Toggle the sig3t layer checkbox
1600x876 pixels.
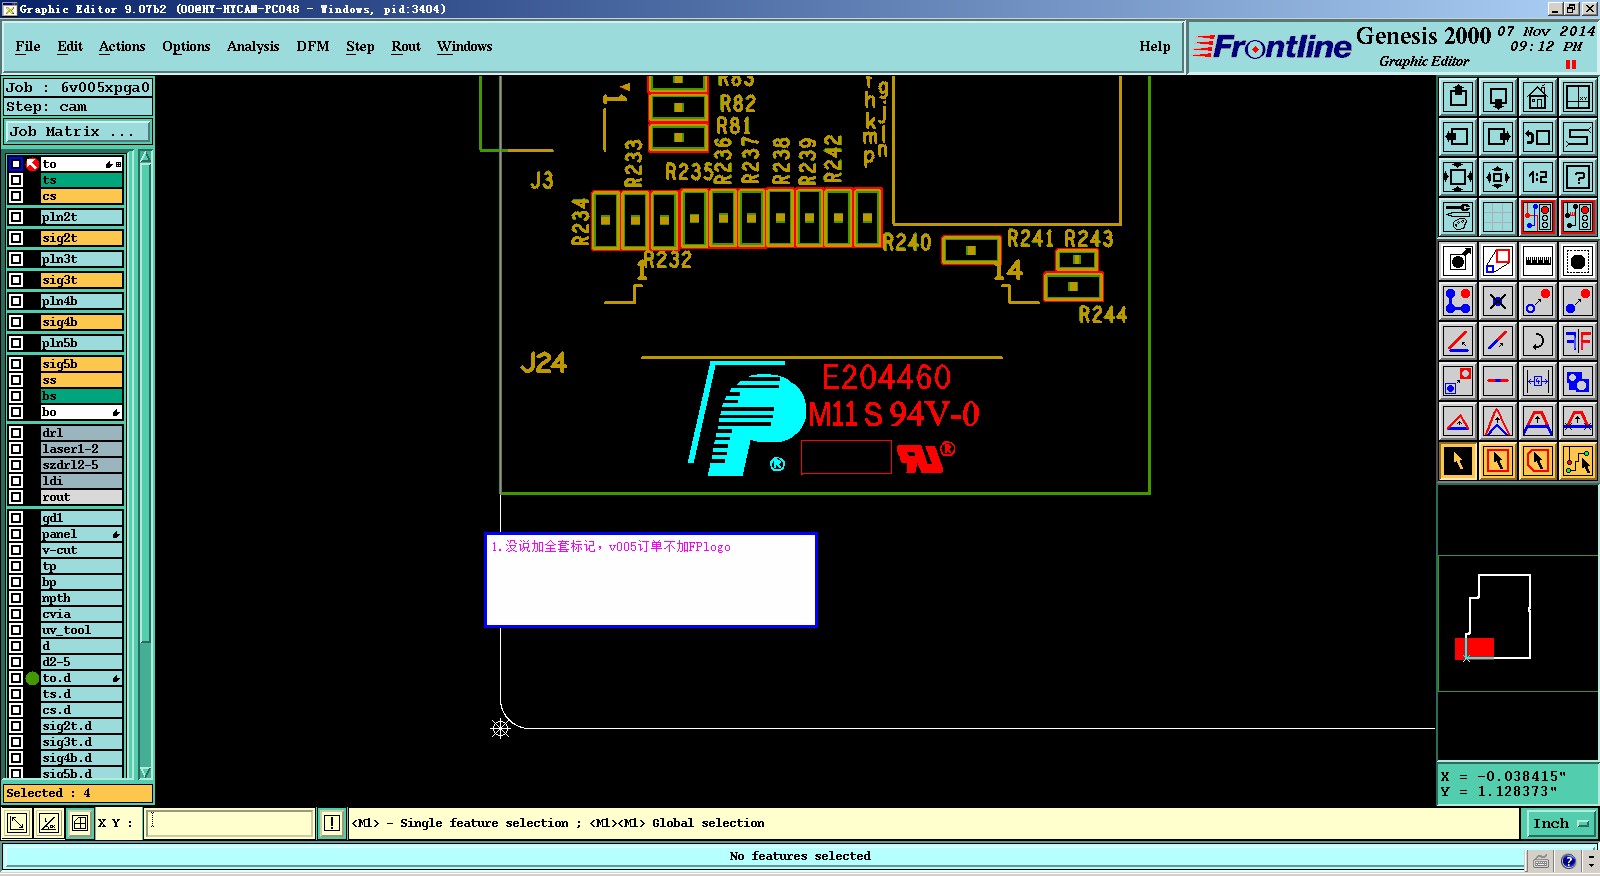point(16,280)
